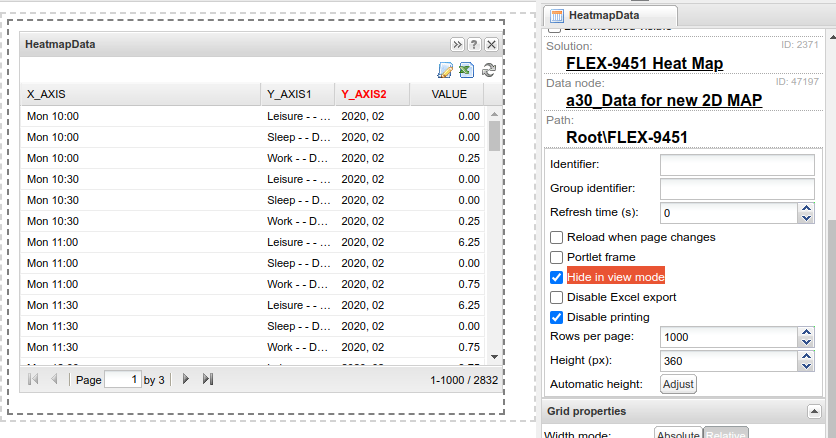Click the HeatmapData tab icon

click(557, 15)
